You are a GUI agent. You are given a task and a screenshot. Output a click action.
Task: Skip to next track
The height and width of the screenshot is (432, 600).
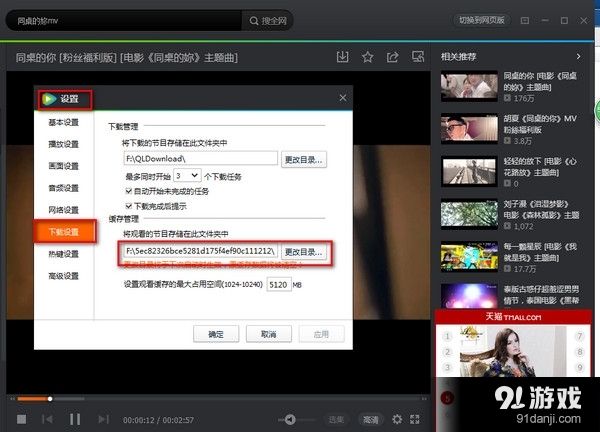click(x=103, y=419)
